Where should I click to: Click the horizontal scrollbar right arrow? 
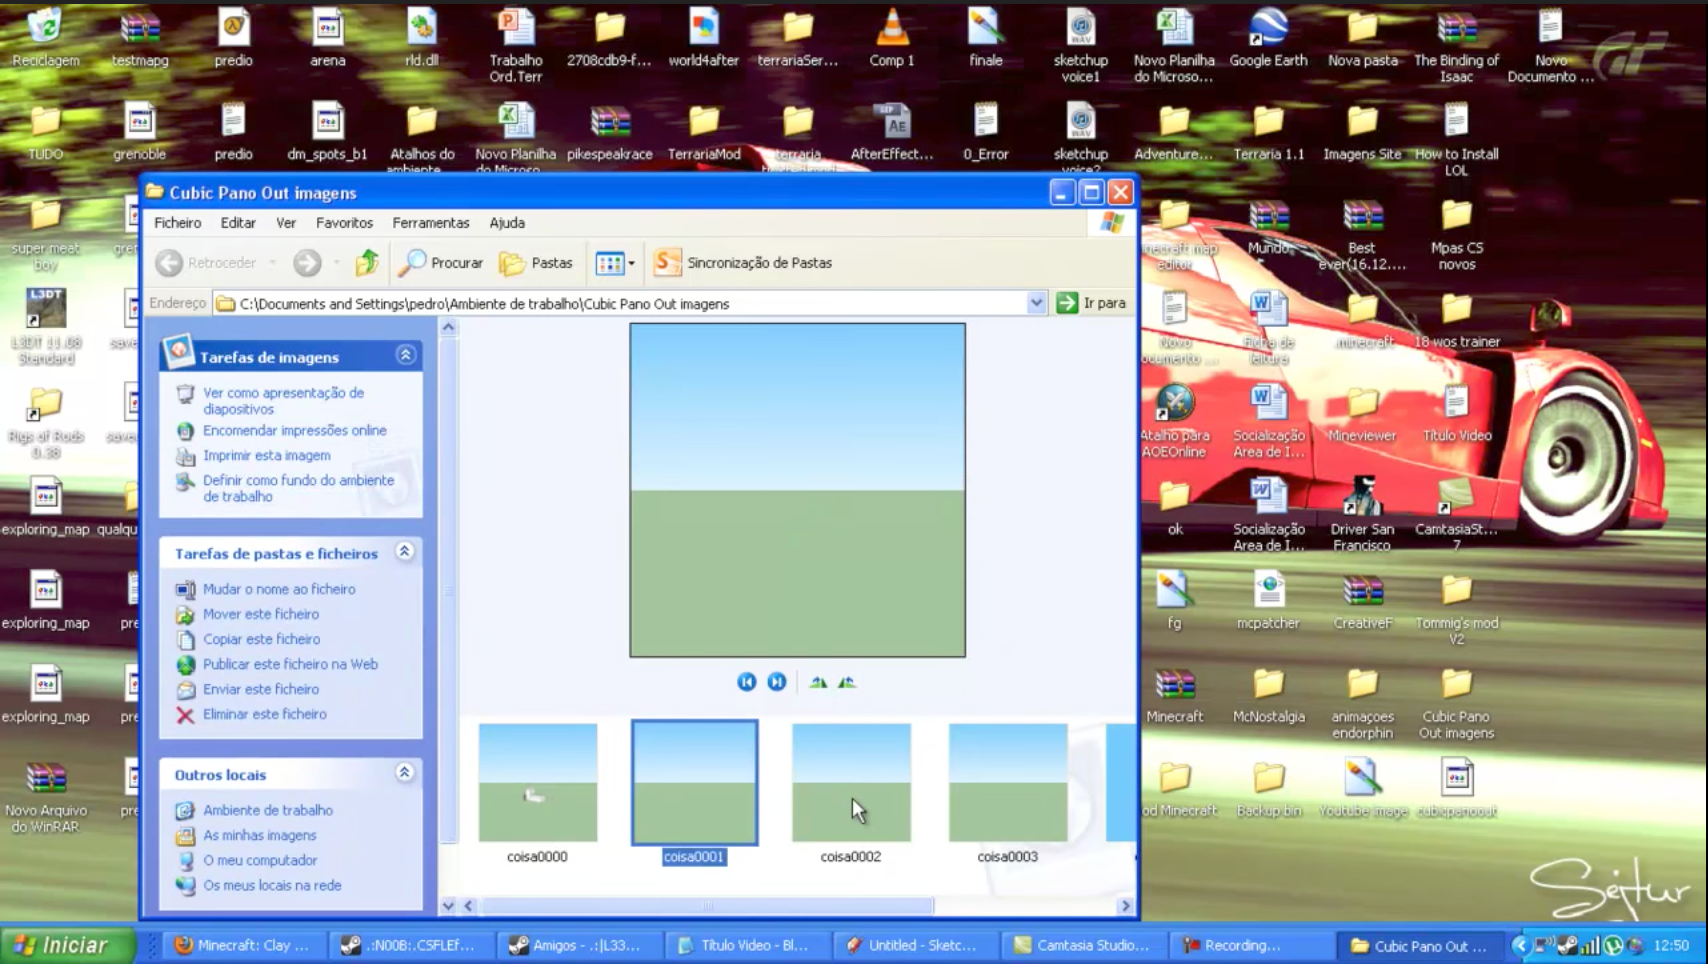pyautogui.click(x=1125, y=906)
